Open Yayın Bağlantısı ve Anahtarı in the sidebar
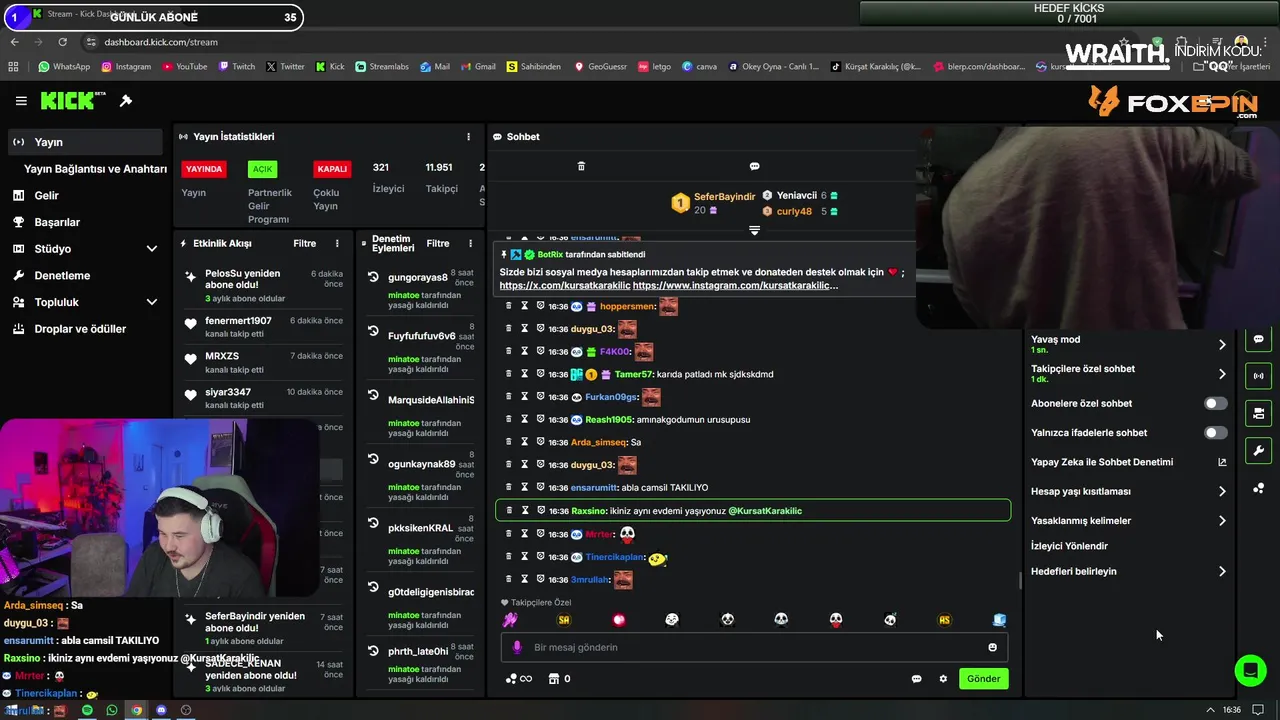Screen dimensions: 1280x720 click(x=95, y=169)
